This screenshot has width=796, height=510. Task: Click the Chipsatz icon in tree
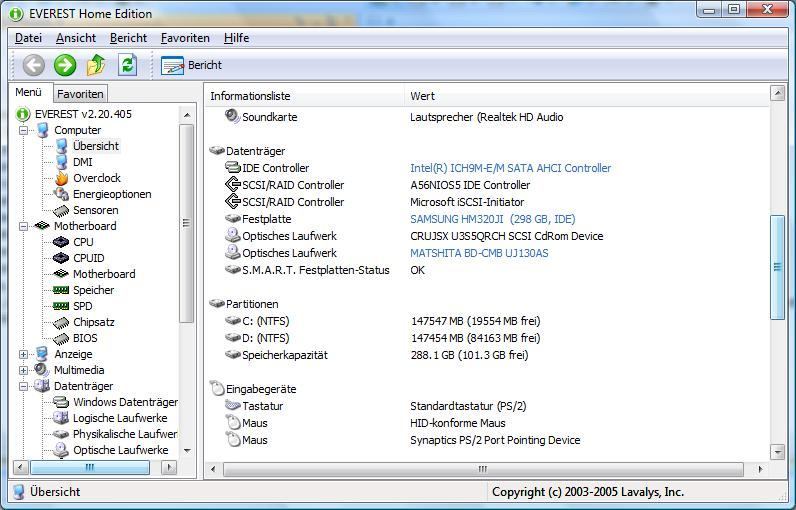(61, 322)
